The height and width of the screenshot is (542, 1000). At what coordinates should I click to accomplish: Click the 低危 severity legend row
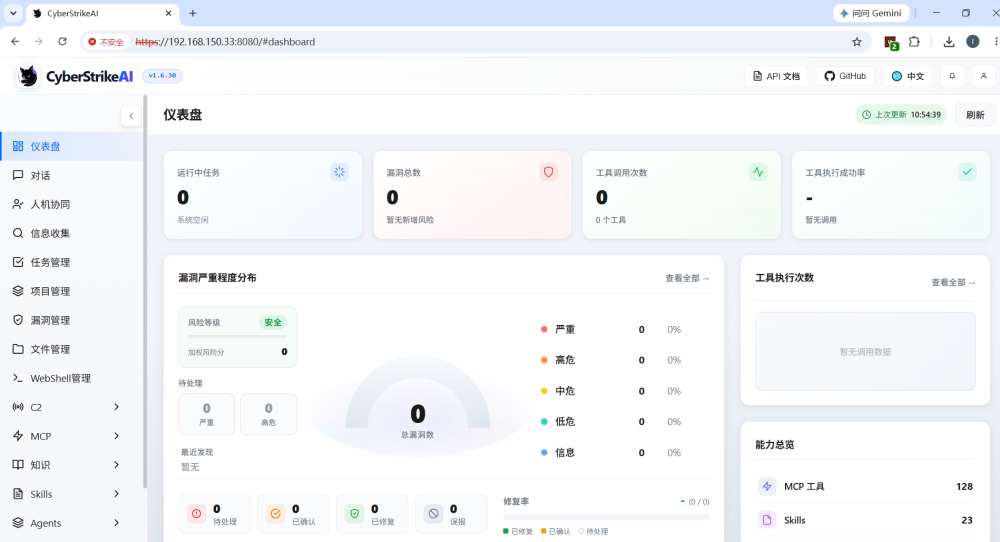click(611, 421)
